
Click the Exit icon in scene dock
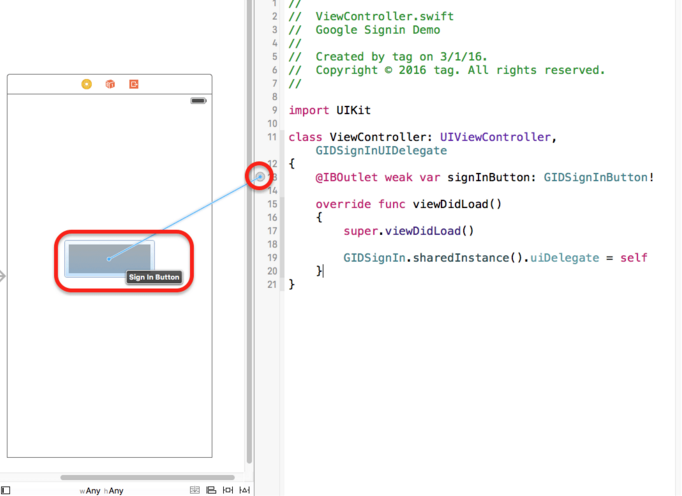click(134, 84)
